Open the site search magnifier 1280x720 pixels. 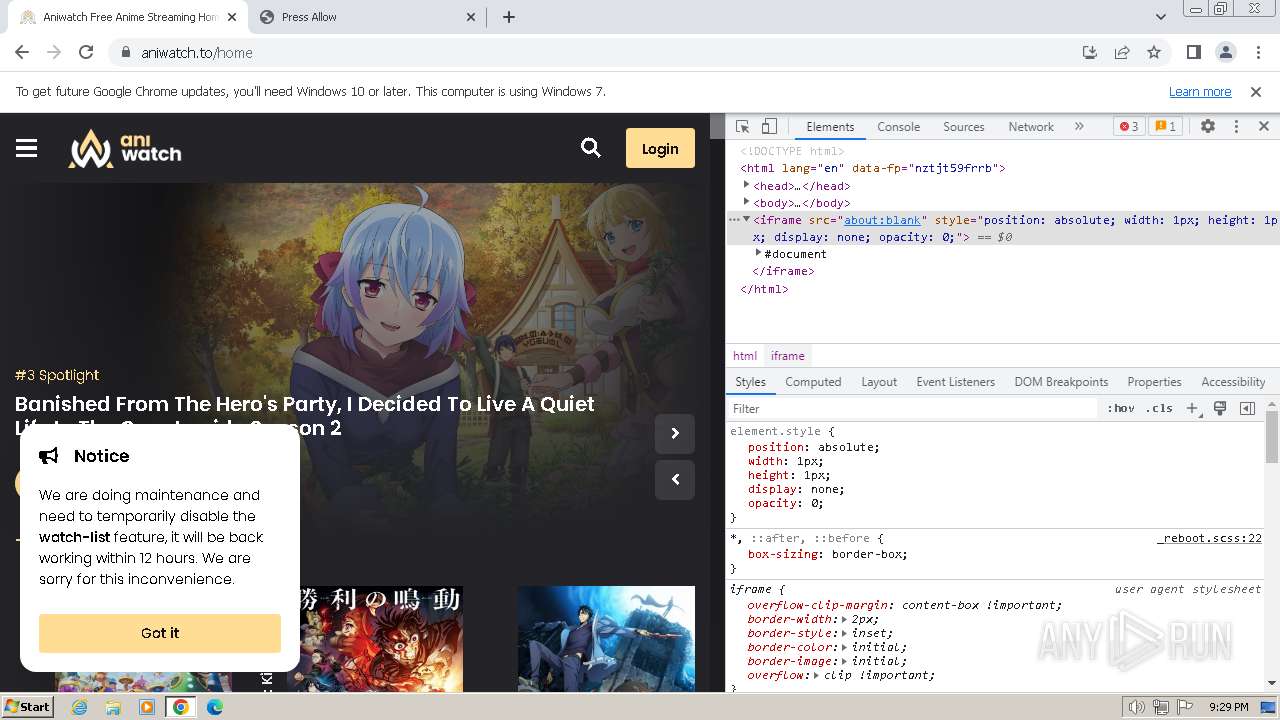(591, 148)
